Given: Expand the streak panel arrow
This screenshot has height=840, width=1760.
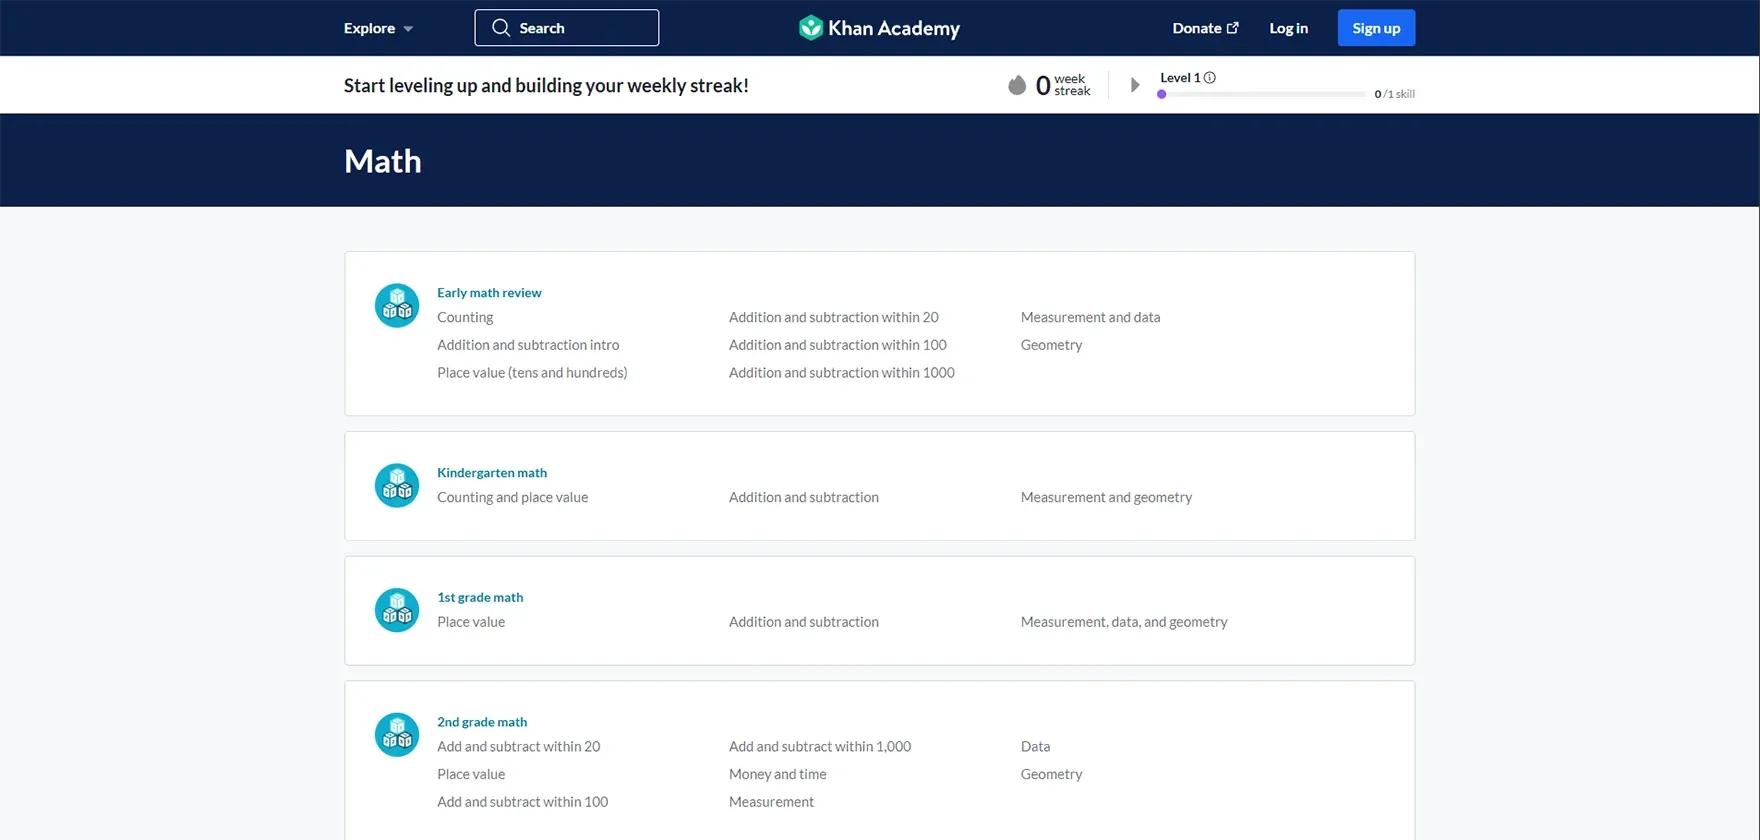Looking at the screenshot, I should [x=1135, y=85].
